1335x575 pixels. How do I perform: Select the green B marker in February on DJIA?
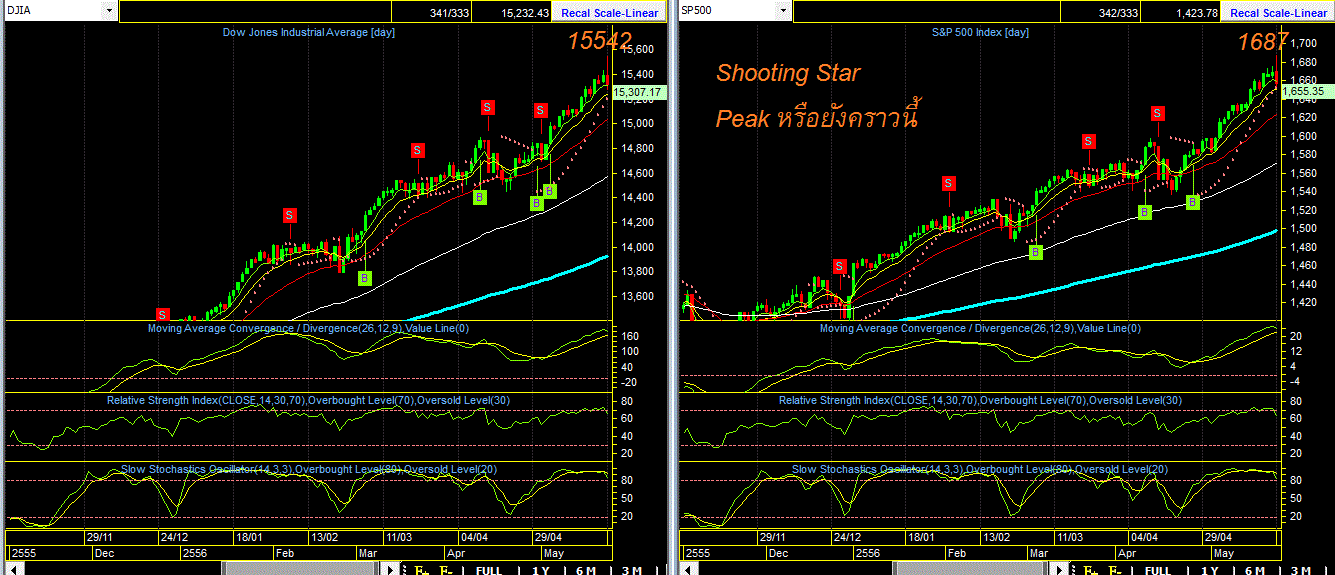click(365, 278)
